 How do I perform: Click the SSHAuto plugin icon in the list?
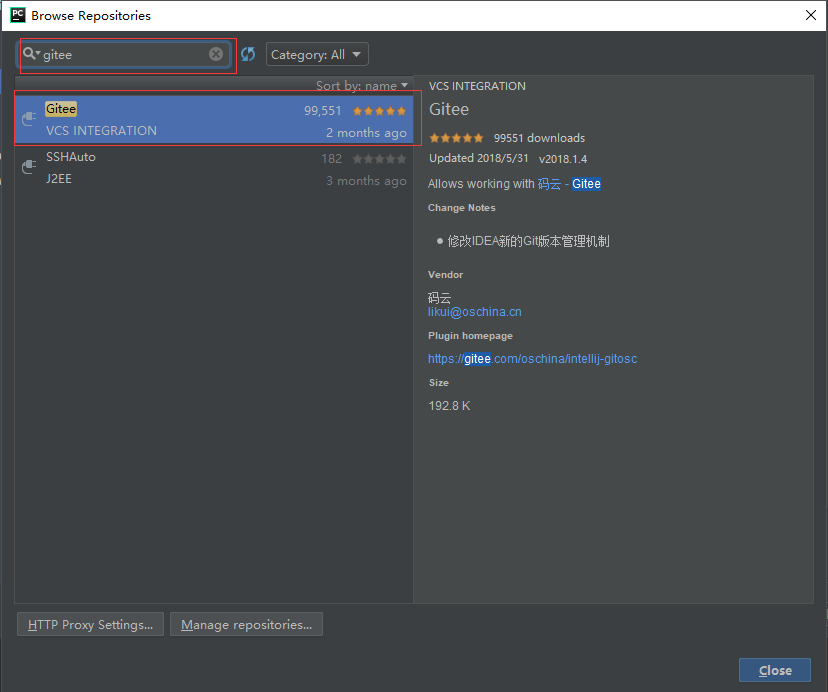click(29, 167)
